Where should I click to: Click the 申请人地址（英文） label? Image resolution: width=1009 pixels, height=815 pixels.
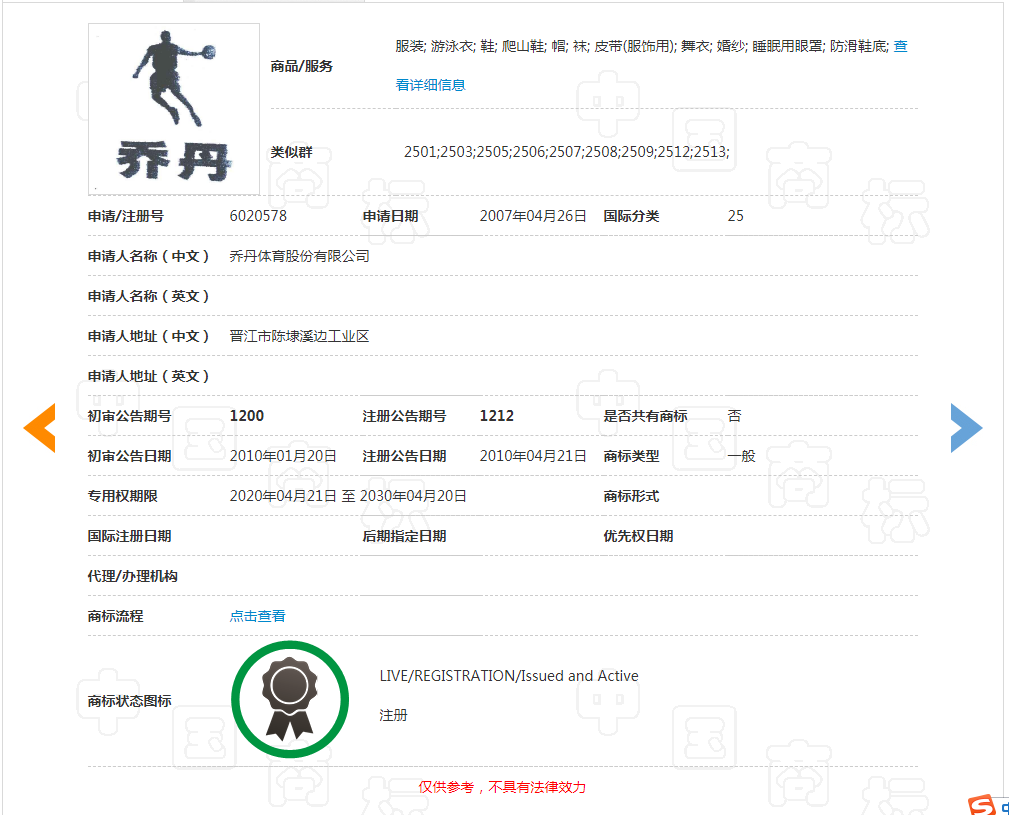point(149,376)
